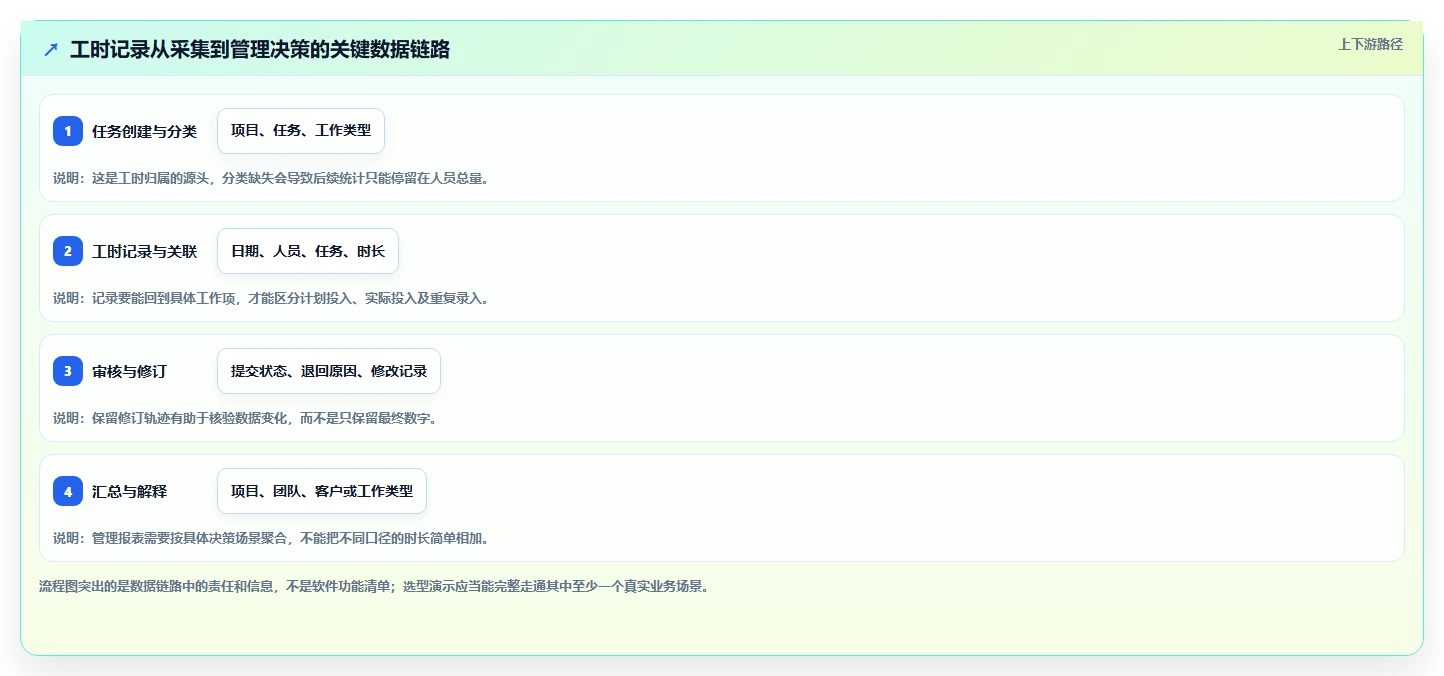Select the 任务创建与分类 step title
Screen dimensions: 1444x676
pos(144,131)
